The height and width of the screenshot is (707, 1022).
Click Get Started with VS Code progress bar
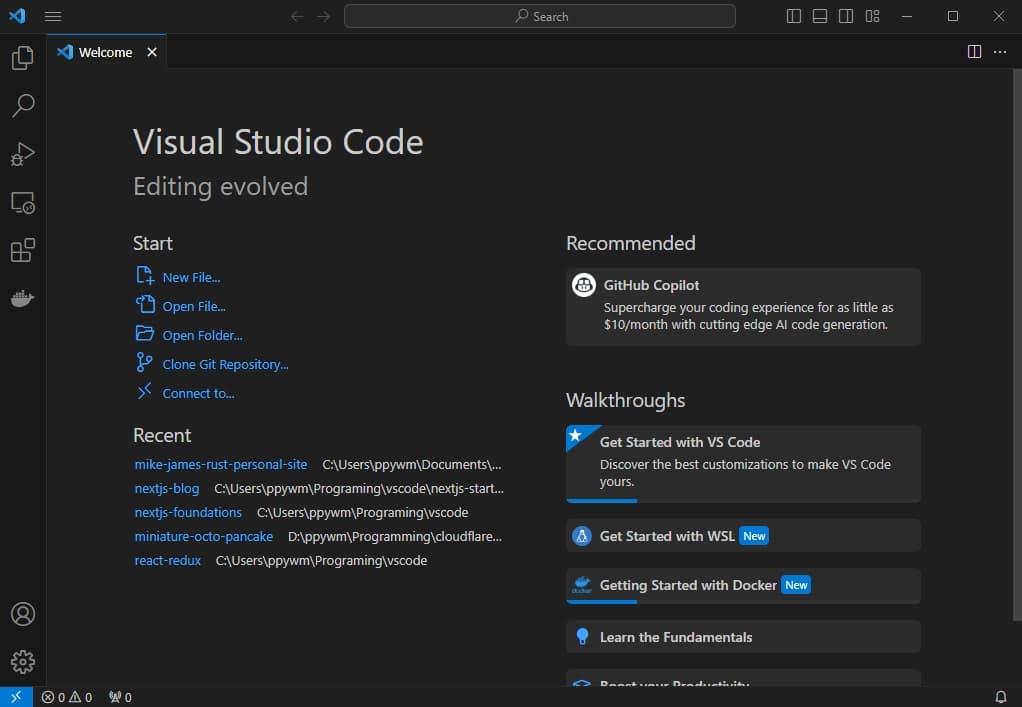point(743,500)
